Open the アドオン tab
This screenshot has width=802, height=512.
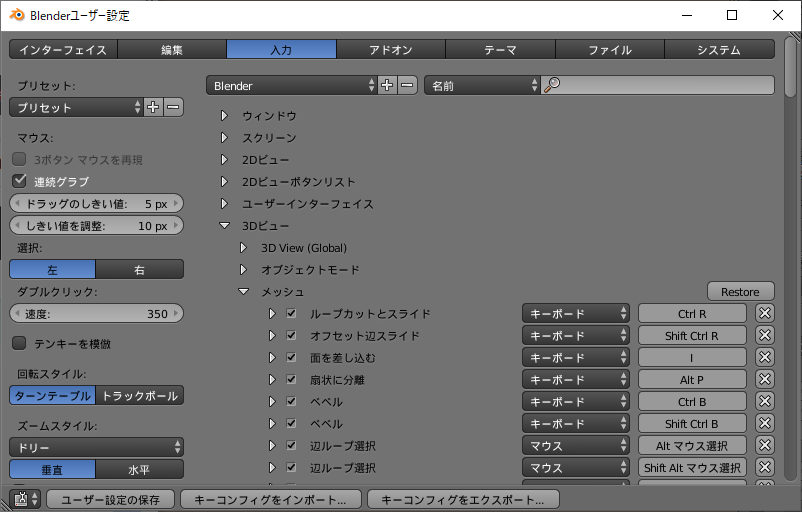coord(391,50)
